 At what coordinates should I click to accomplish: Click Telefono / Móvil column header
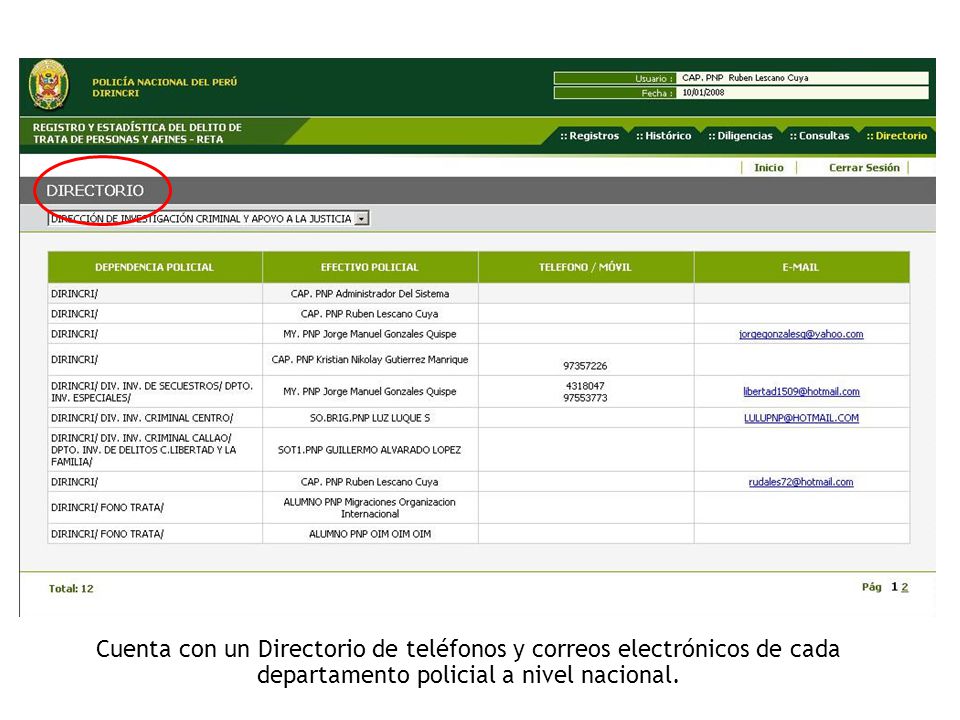[585, 268]
